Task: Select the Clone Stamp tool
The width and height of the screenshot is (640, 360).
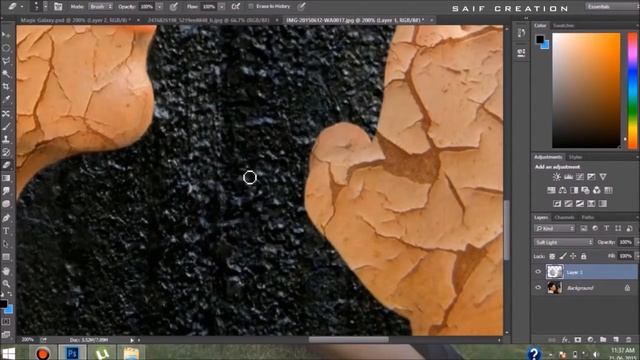Action: point(6,139)
